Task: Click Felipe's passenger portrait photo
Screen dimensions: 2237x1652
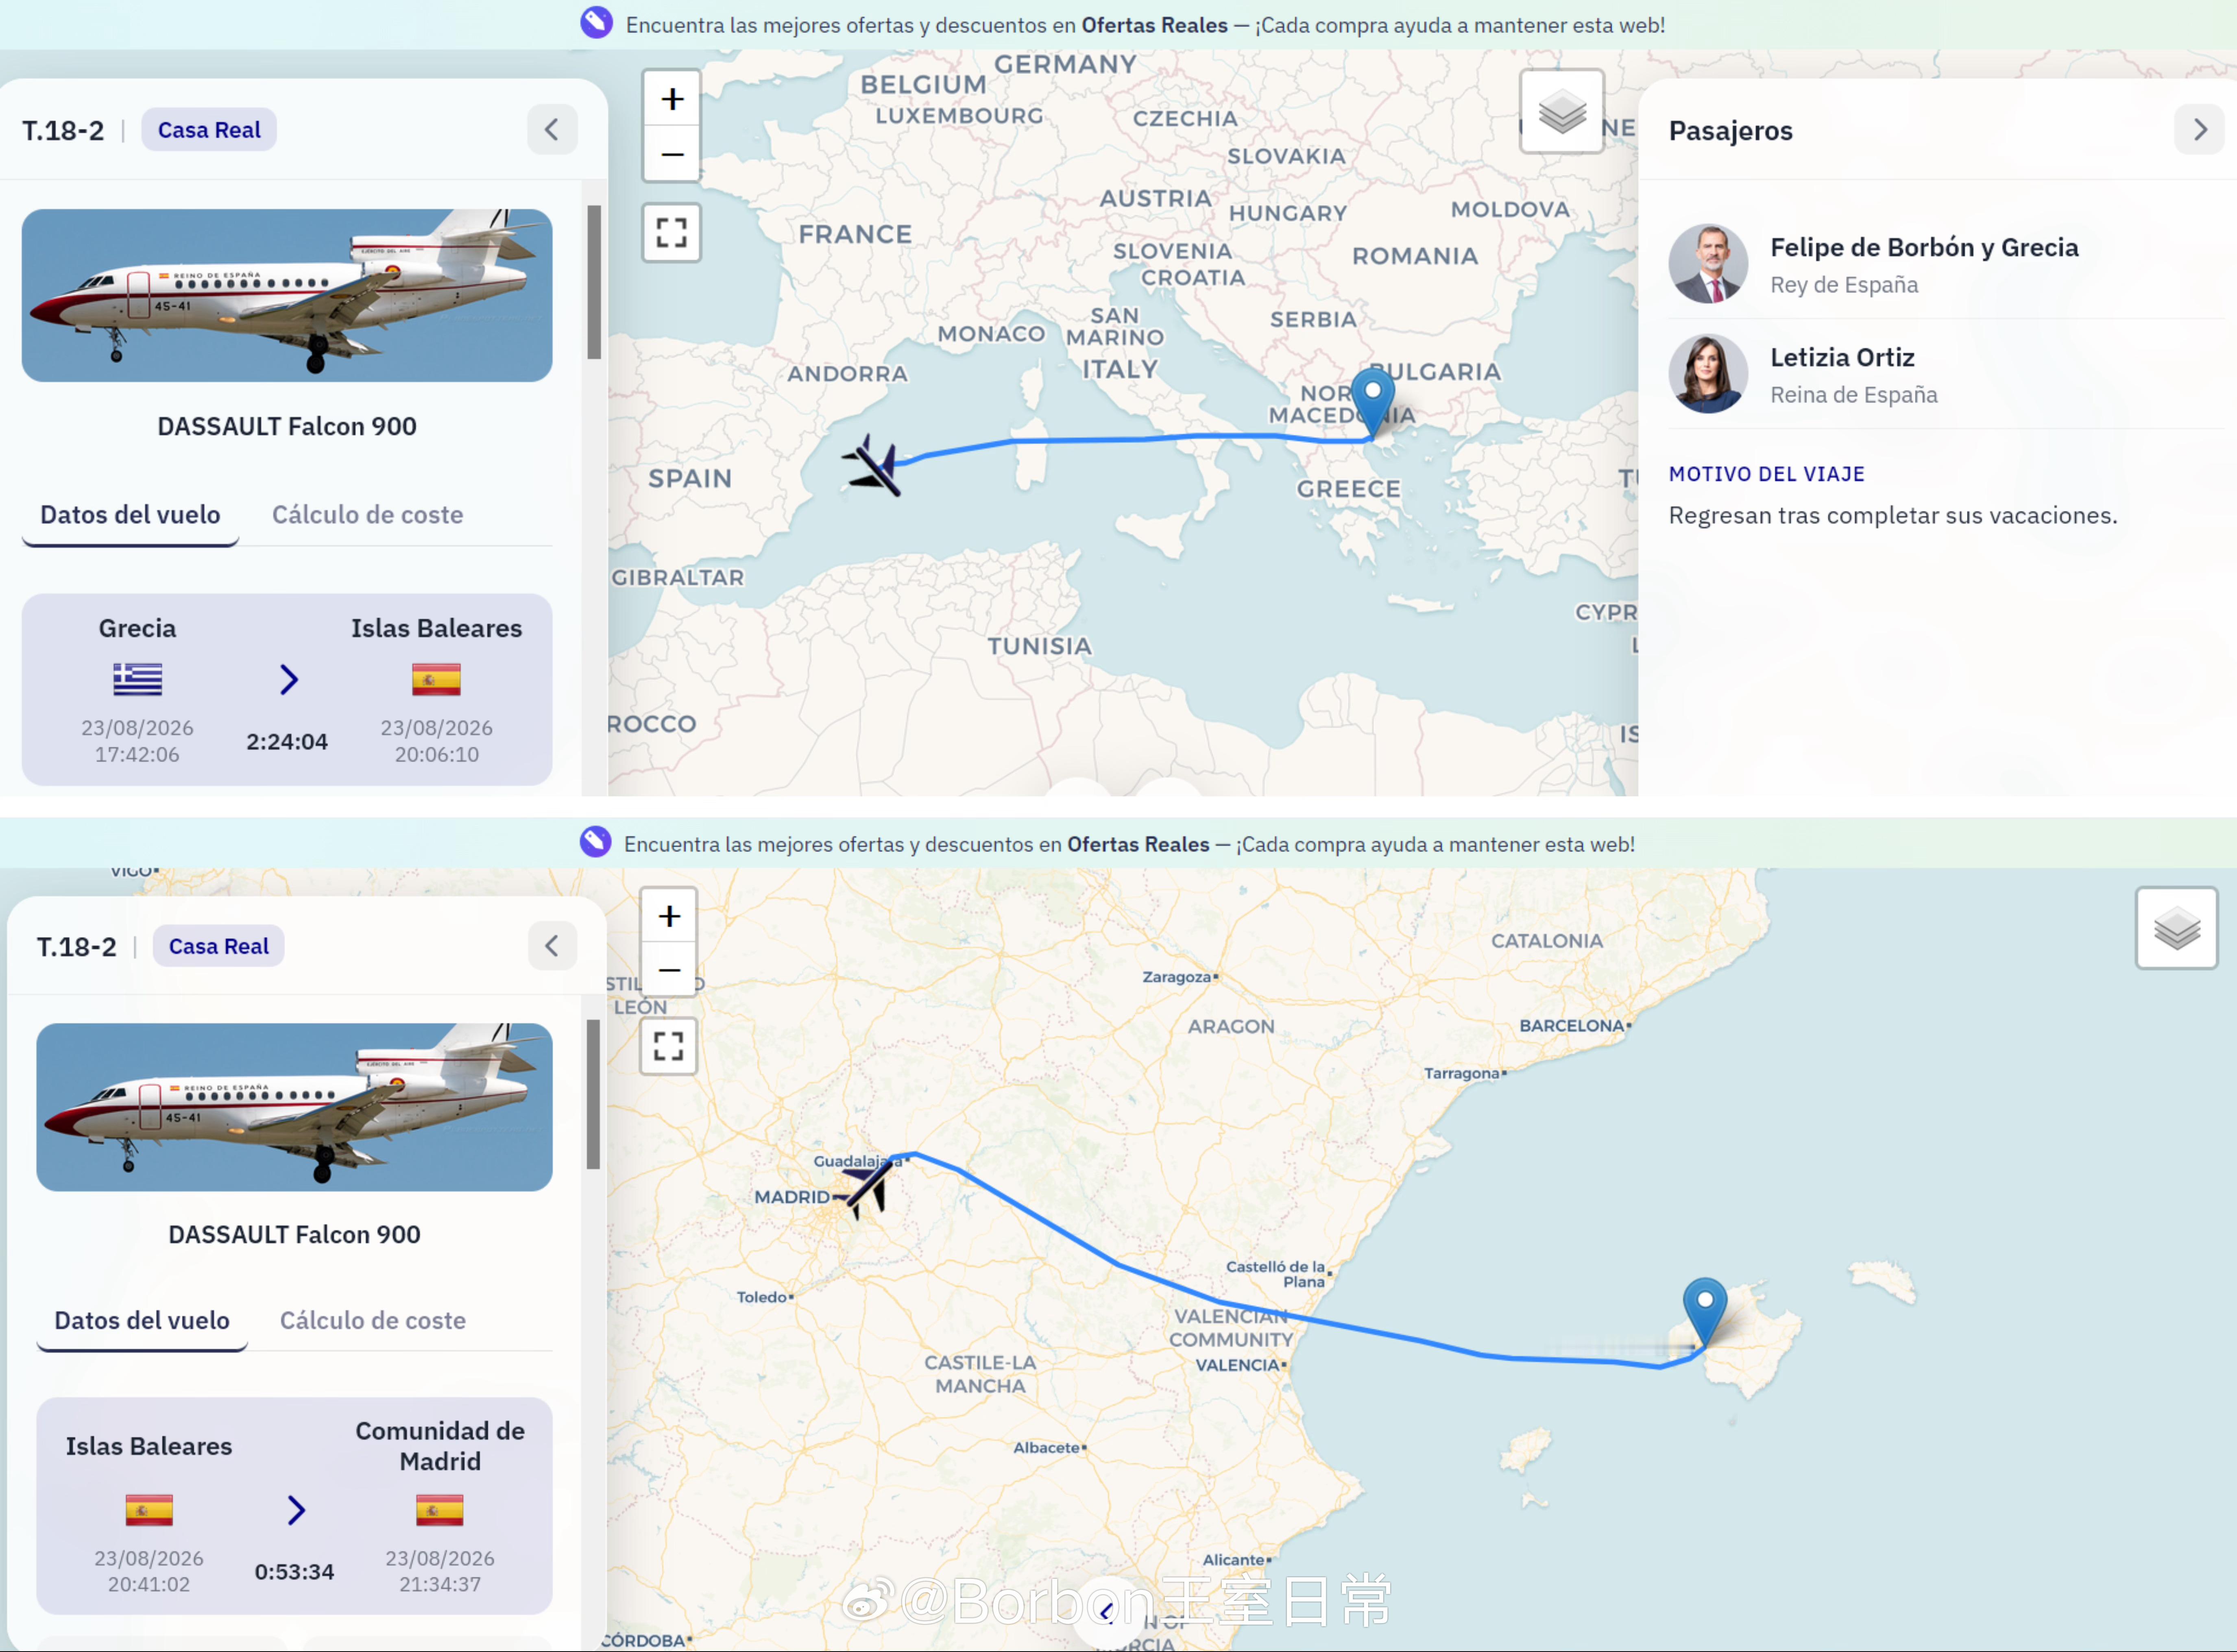Action: tap(1708, 263)
